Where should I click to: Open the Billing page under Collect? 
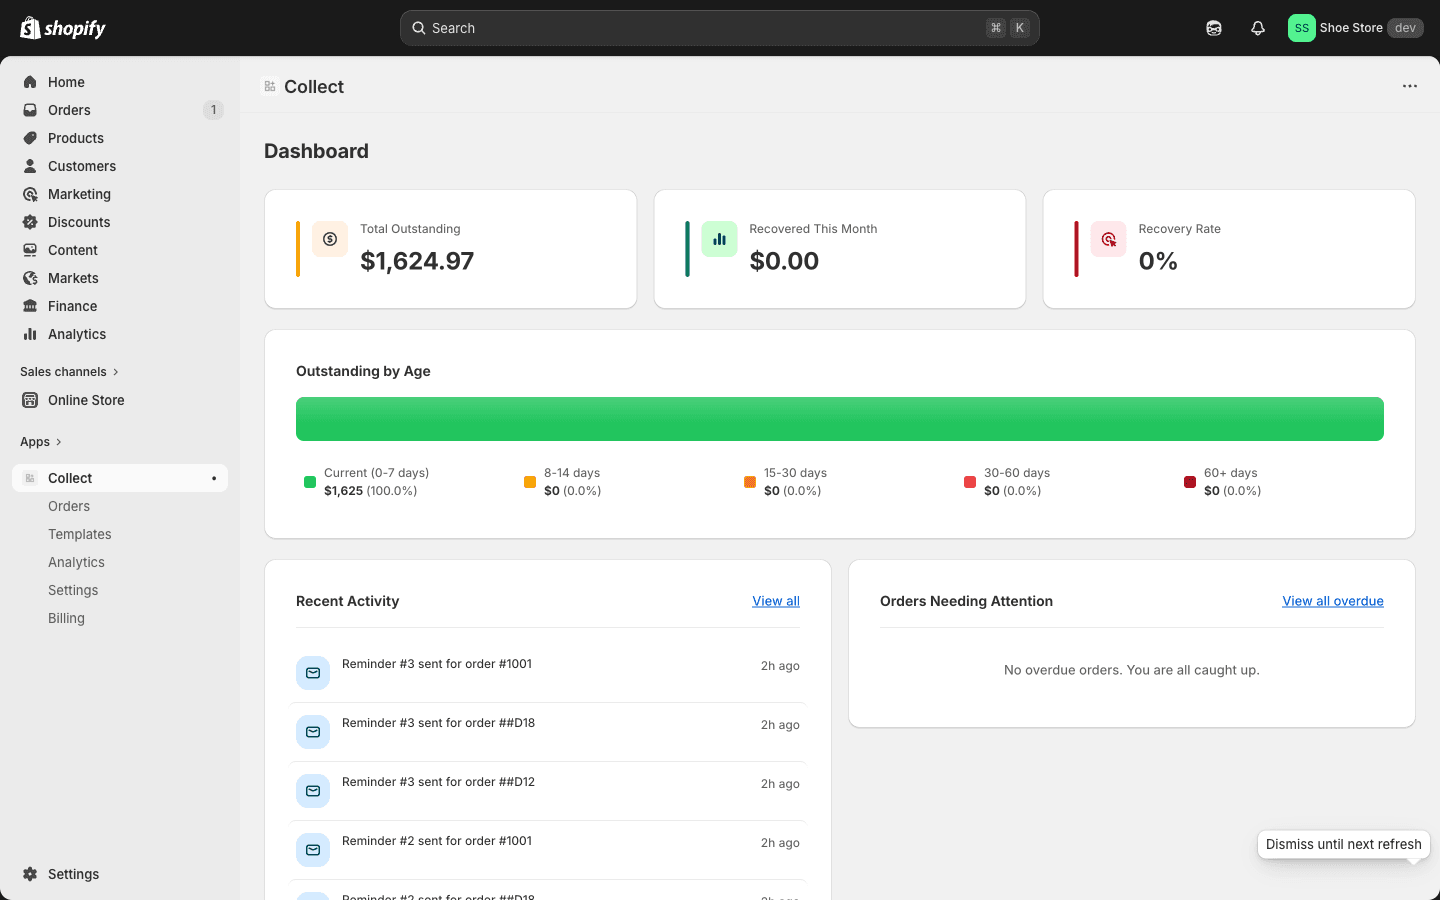(x=66, y=618)
